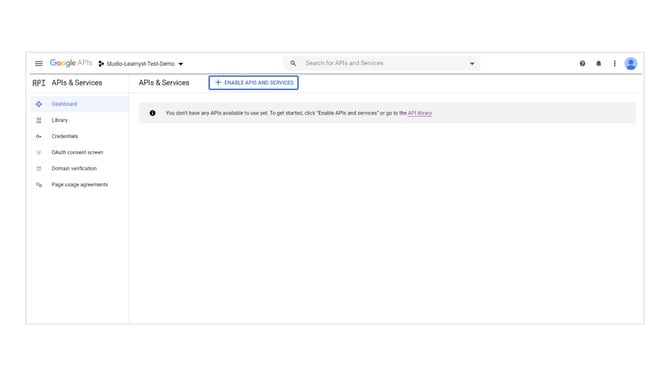
Task: Follow the API library link
Action: pos(420,113)
